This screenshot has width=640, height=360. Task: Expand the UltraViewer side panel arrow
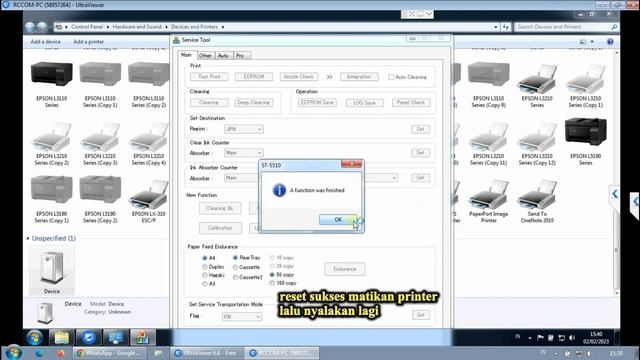(614, 194)
